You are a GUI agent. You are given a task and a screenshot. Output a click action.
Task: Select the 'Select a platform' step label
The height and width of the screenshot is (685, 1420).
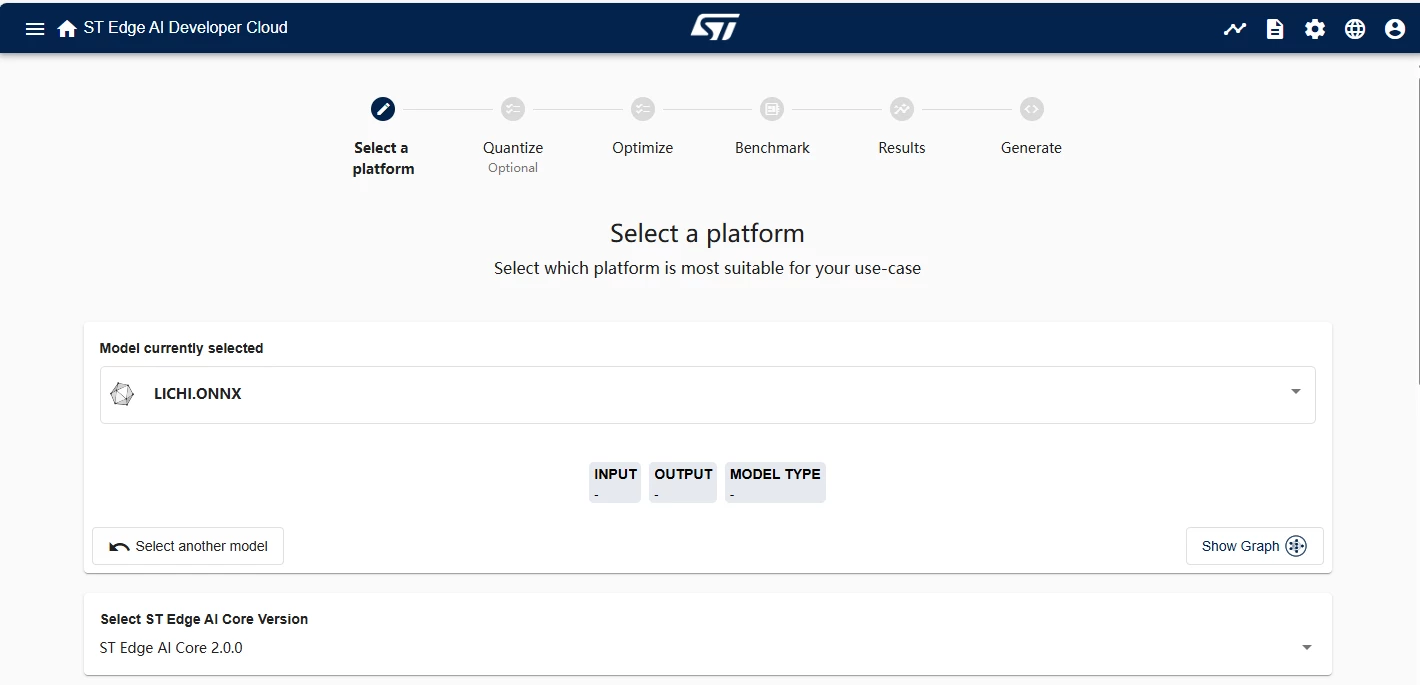(x=383, y=158)
